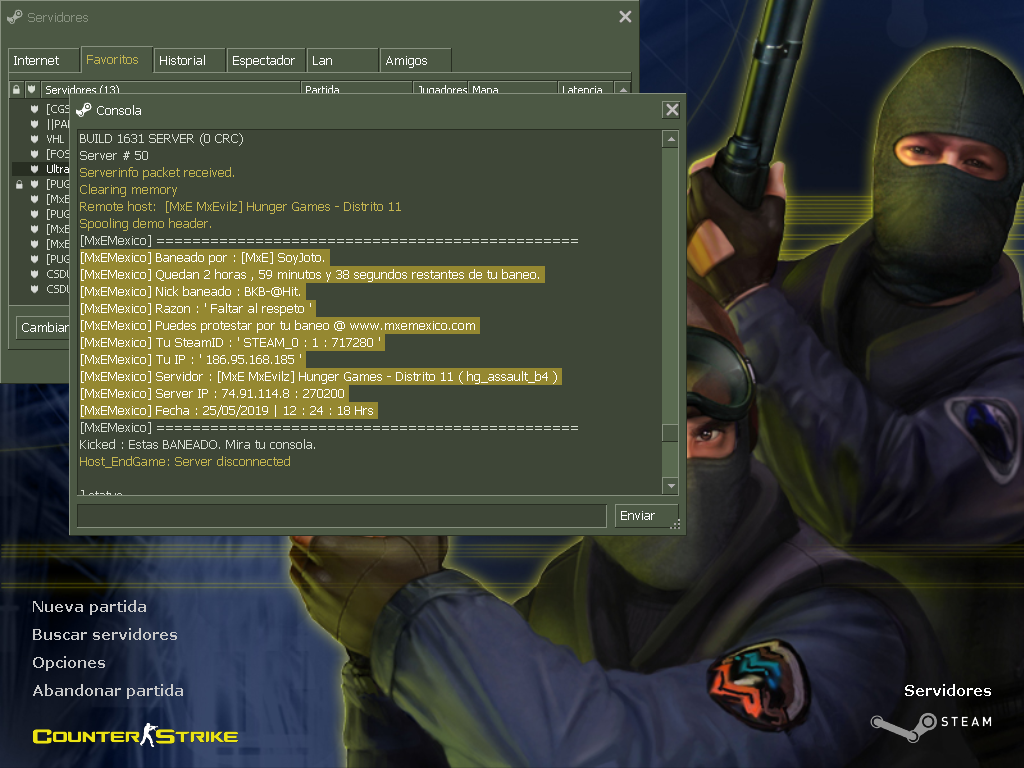Select the [FOS server row name
This screenshot has width=1024, height=768.
[57, 154]
